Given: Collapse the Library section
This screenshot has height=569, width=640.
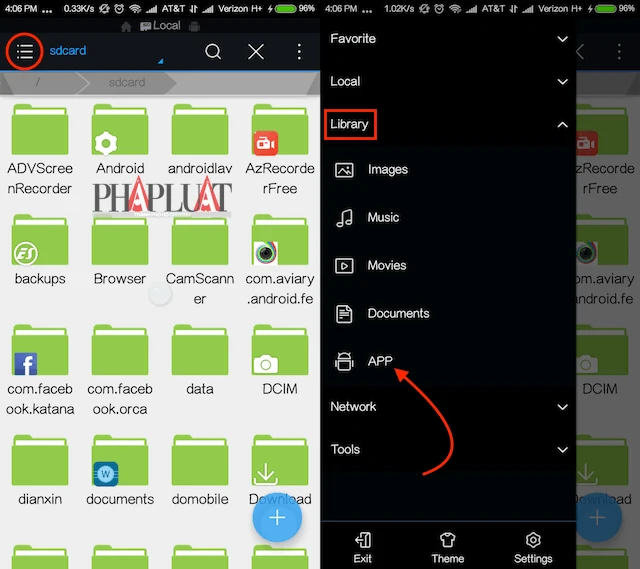Looking at the screenshot, I should (x=562, y=125).
